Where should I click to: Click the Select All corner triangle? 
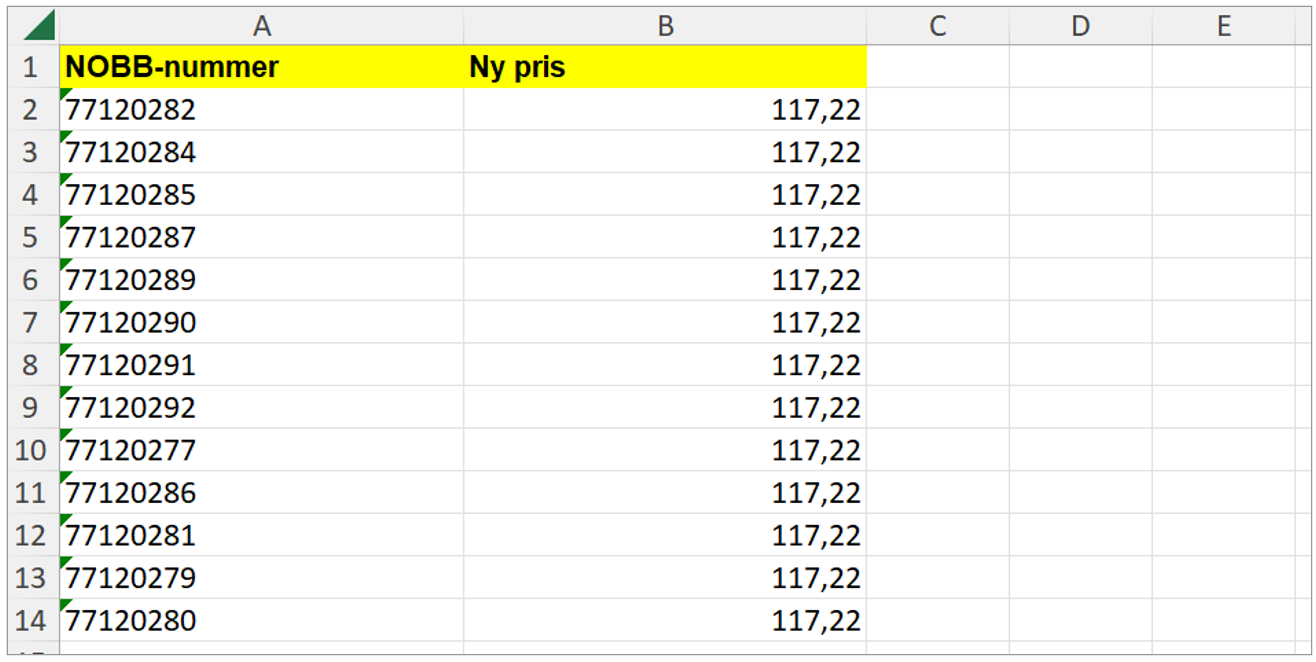tap(38, 26)
